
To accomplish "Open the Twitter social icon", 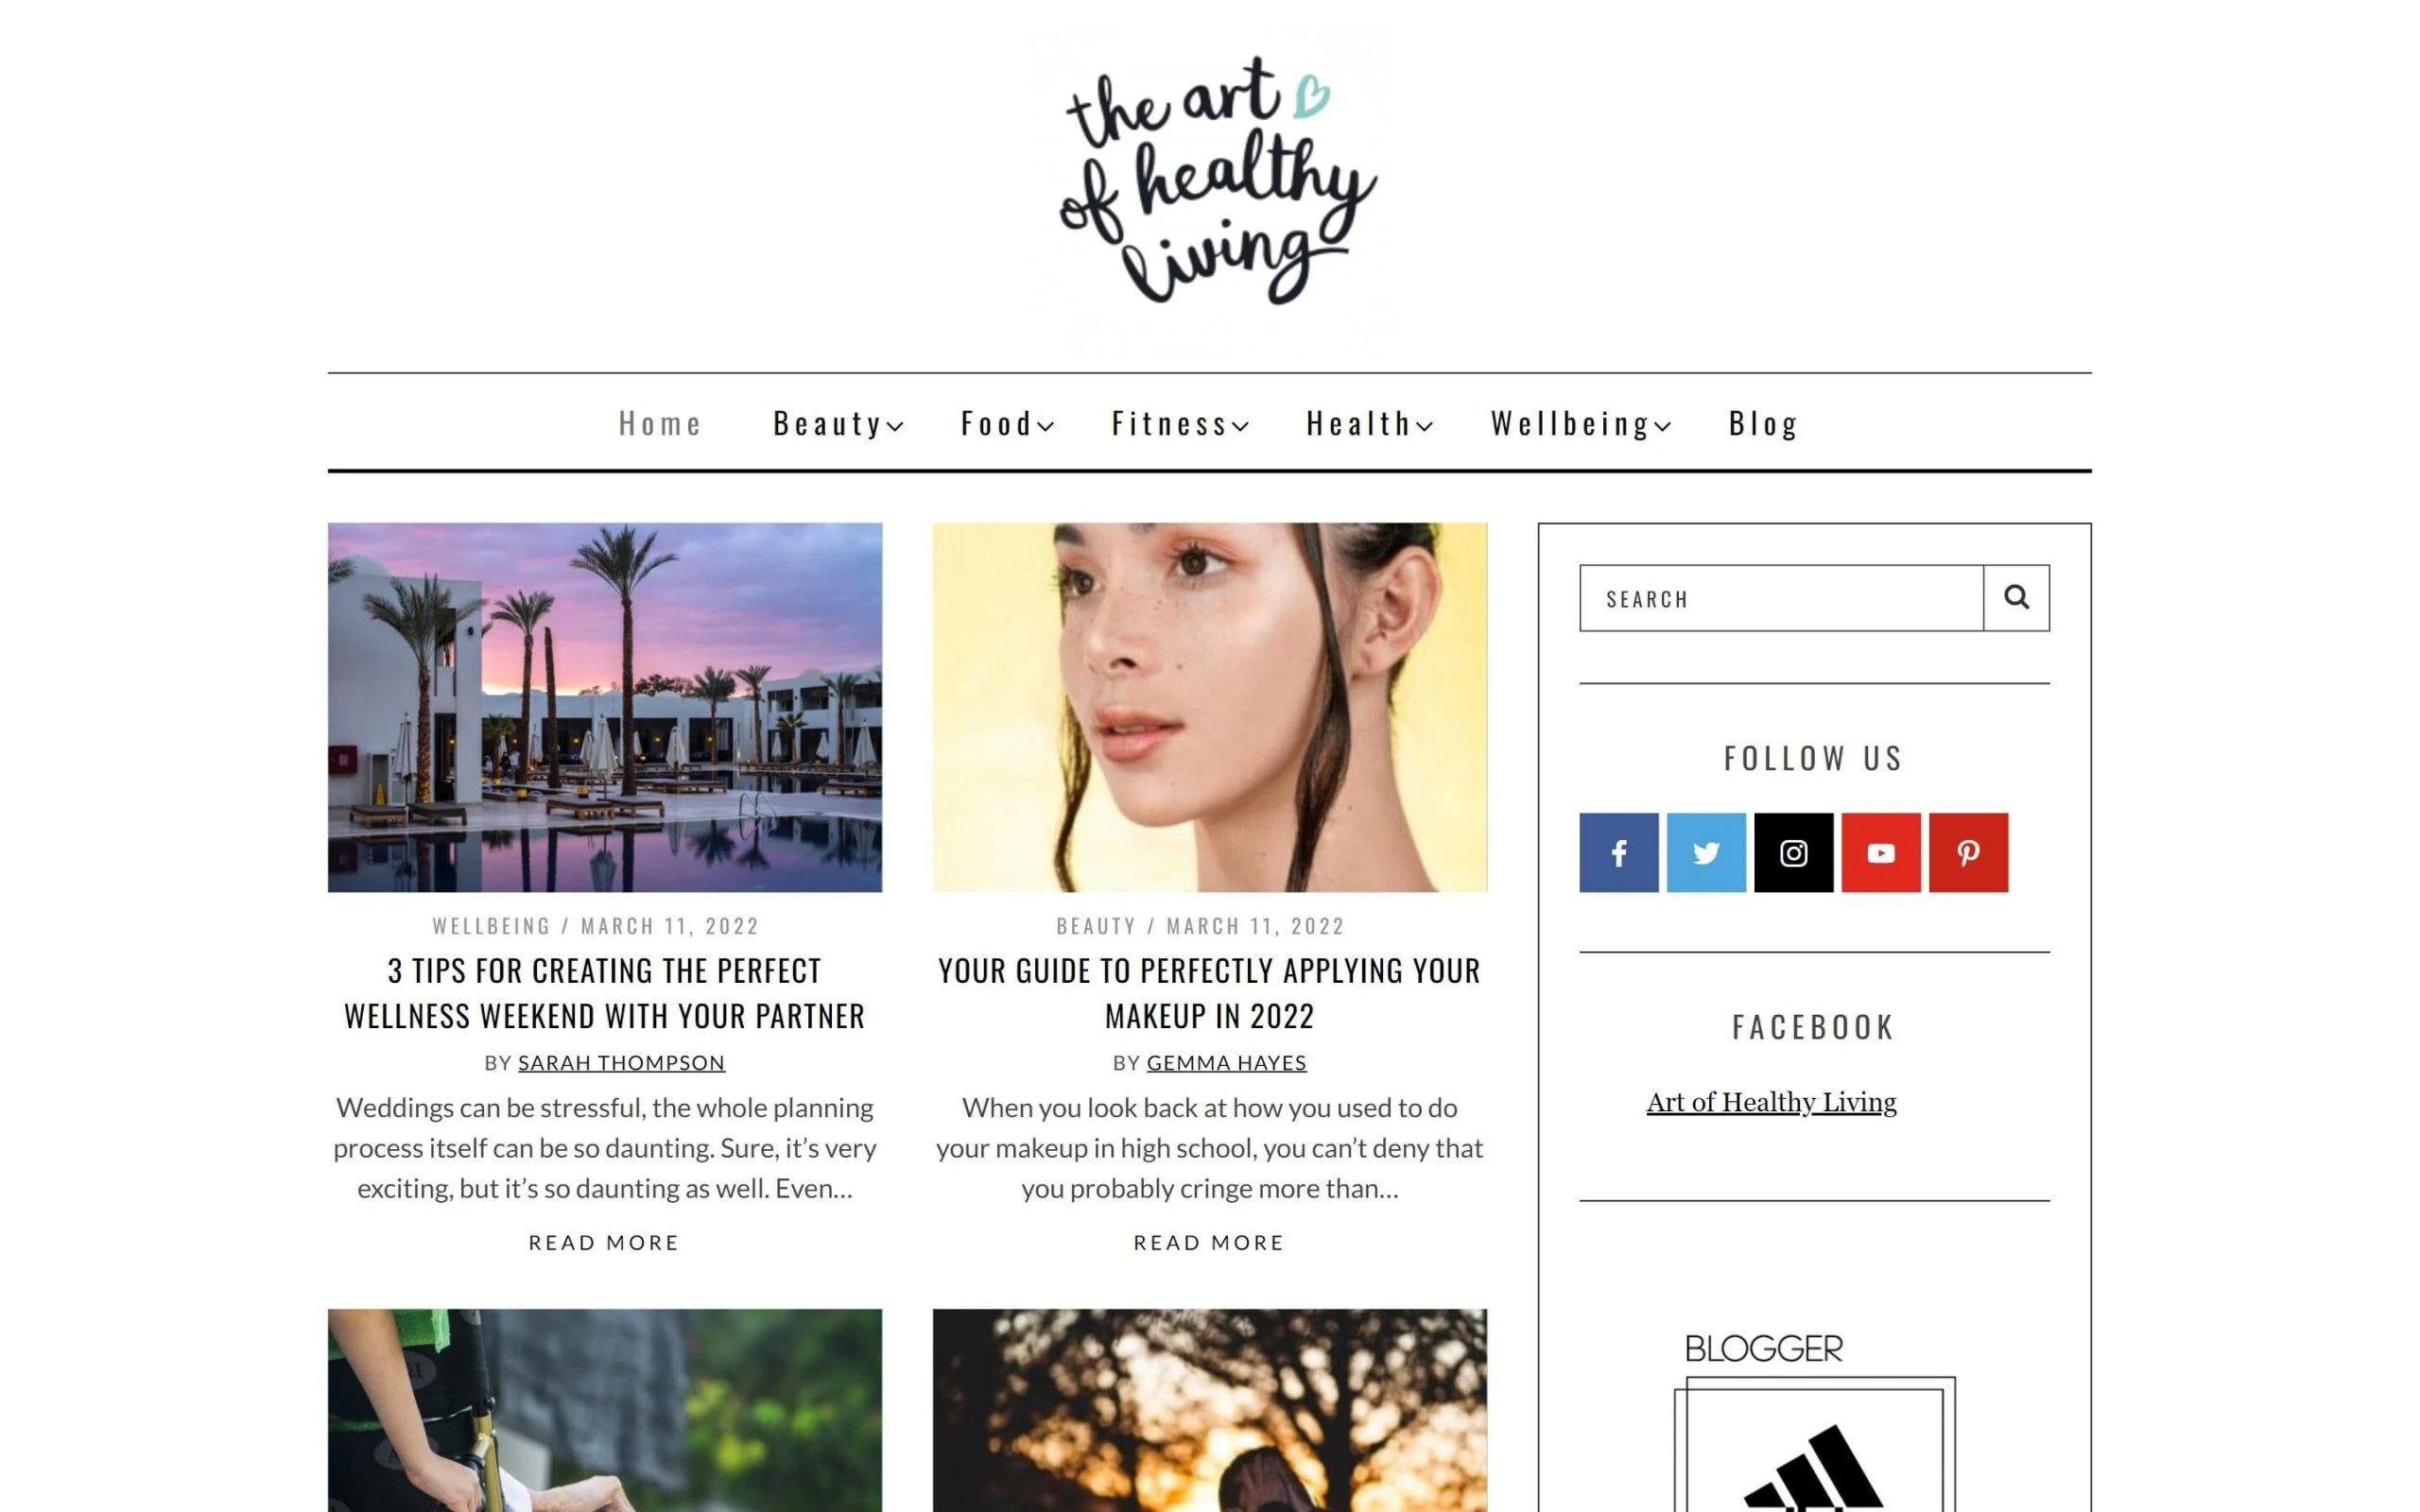I will [x=1706, y=852].
